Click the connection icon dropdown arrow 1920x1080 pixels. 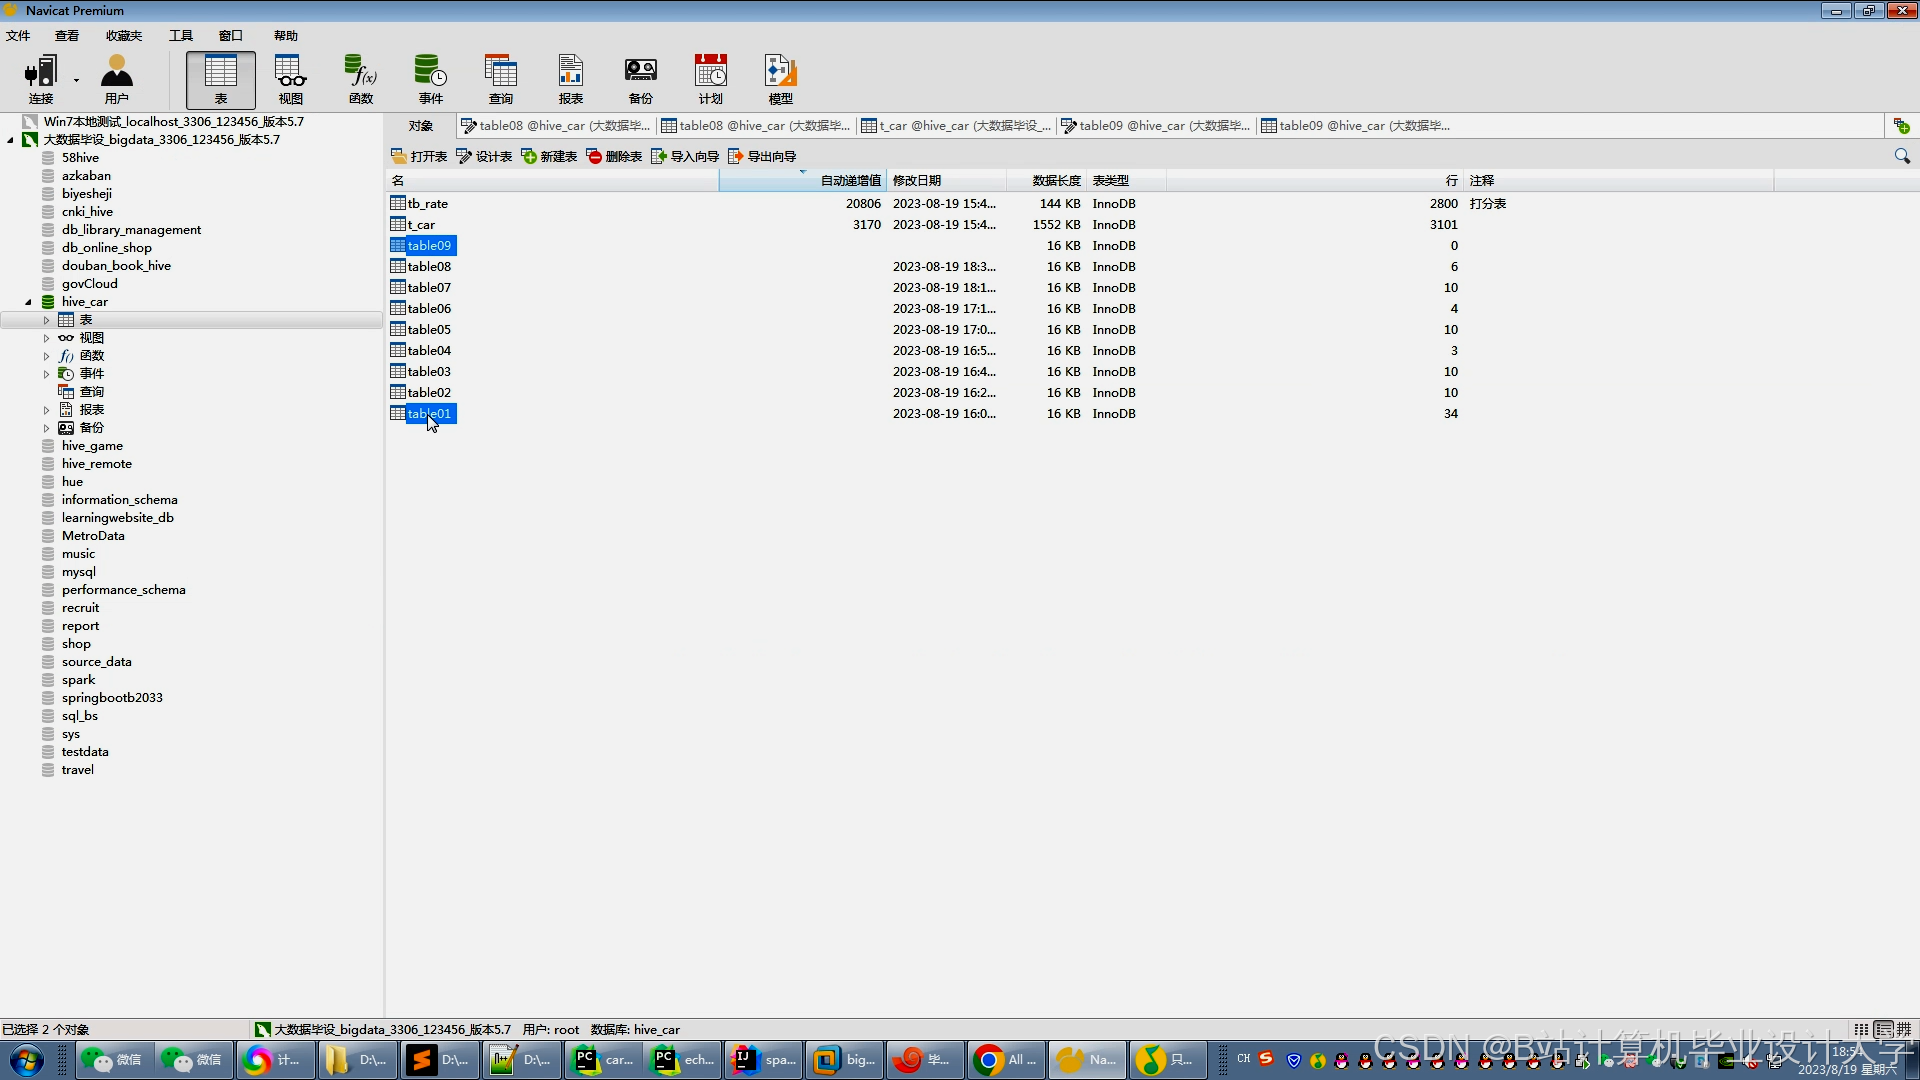[x=76, y=80]
